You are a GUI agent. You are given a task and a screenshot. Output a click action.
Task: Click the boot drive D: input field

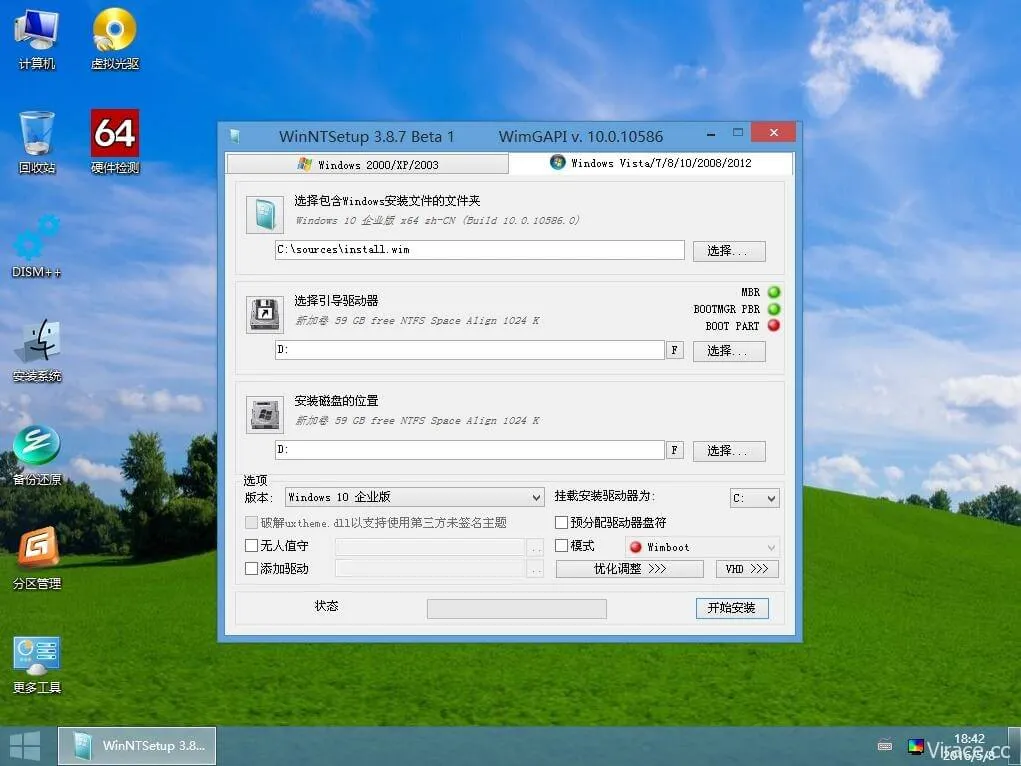coord(469,350)
